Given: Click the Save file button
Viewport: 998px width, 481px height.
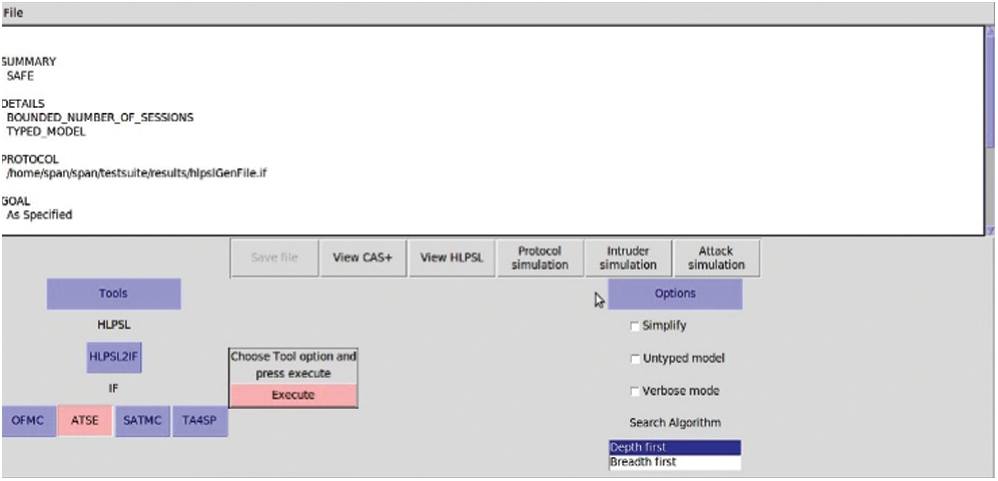Looking at the screenshot, I should click(274, 258).
